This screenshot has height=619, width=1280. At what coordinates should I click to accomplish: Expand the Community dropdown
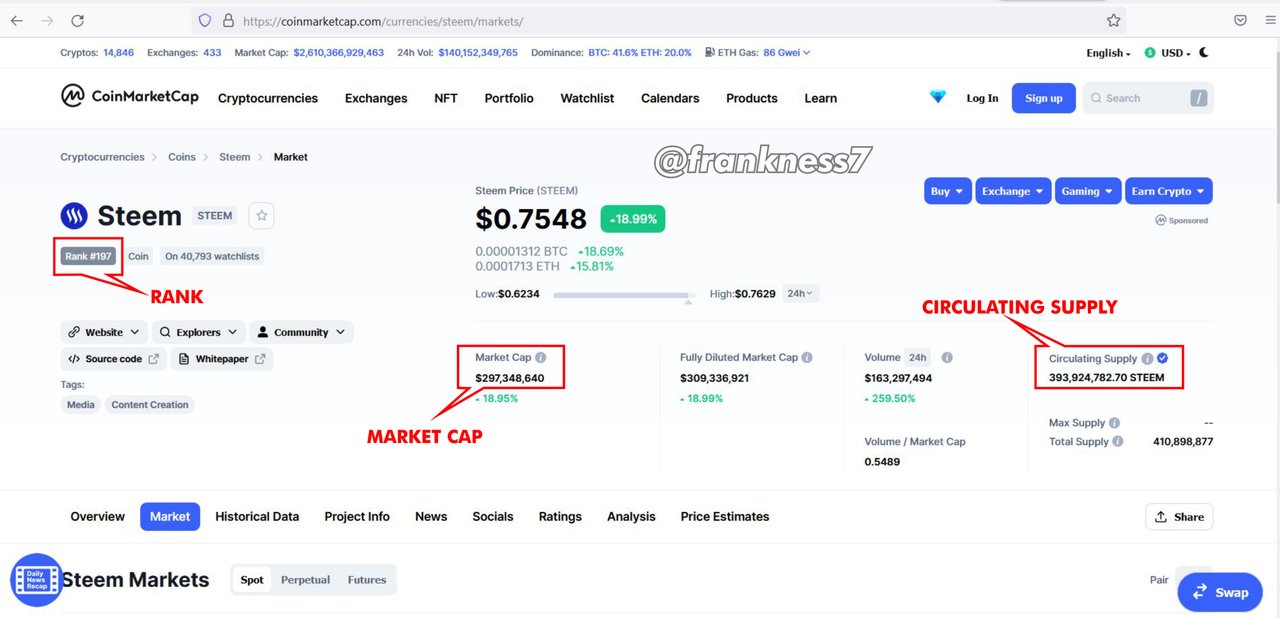[301, 332]
